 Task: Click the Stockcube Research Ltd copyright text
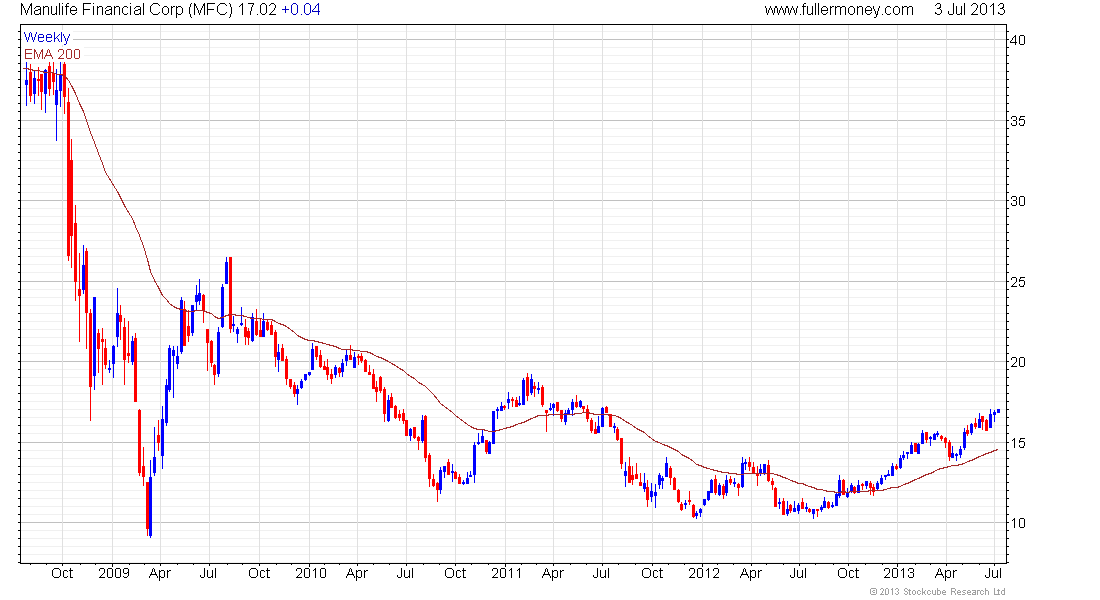click(x=937, y=592)
